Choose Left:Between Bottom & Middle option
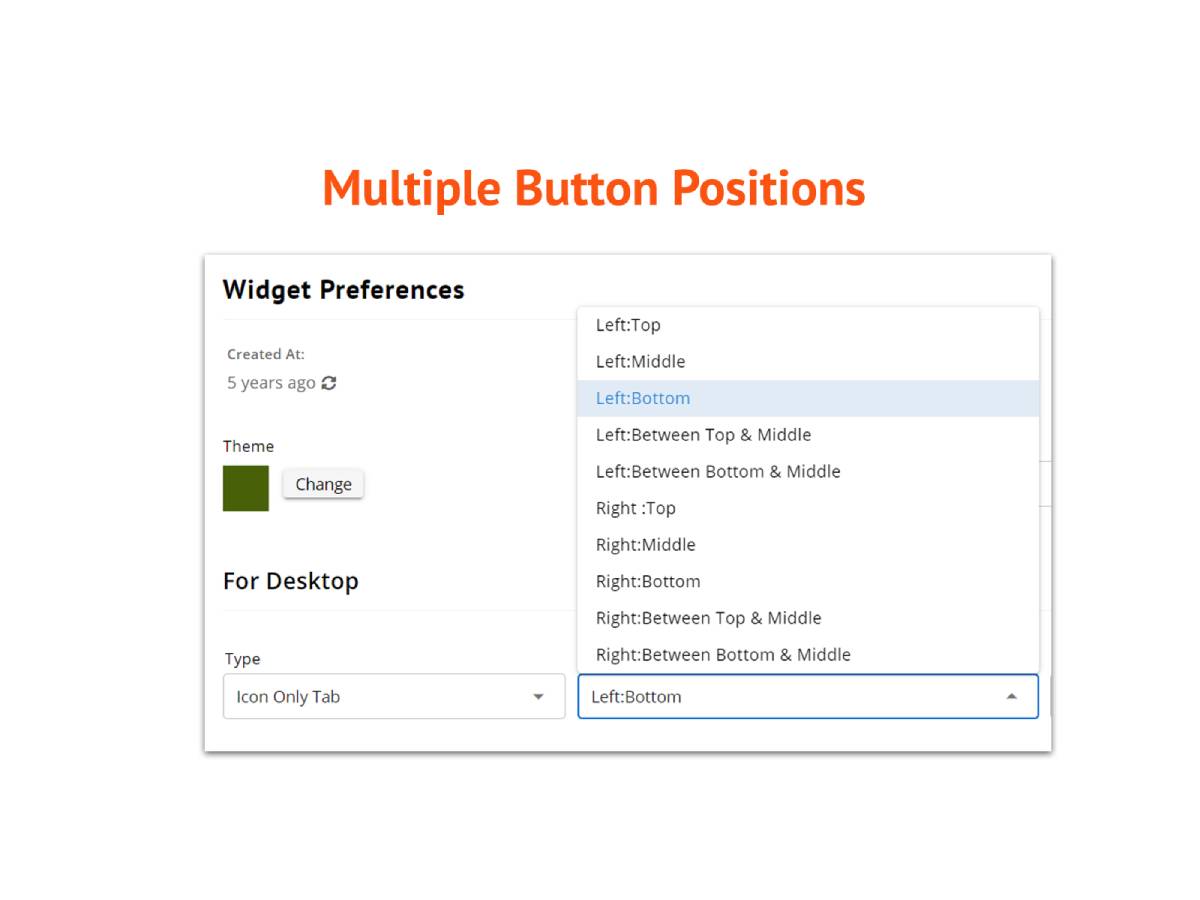This screenshot has height=900, width=1200. 808,471
